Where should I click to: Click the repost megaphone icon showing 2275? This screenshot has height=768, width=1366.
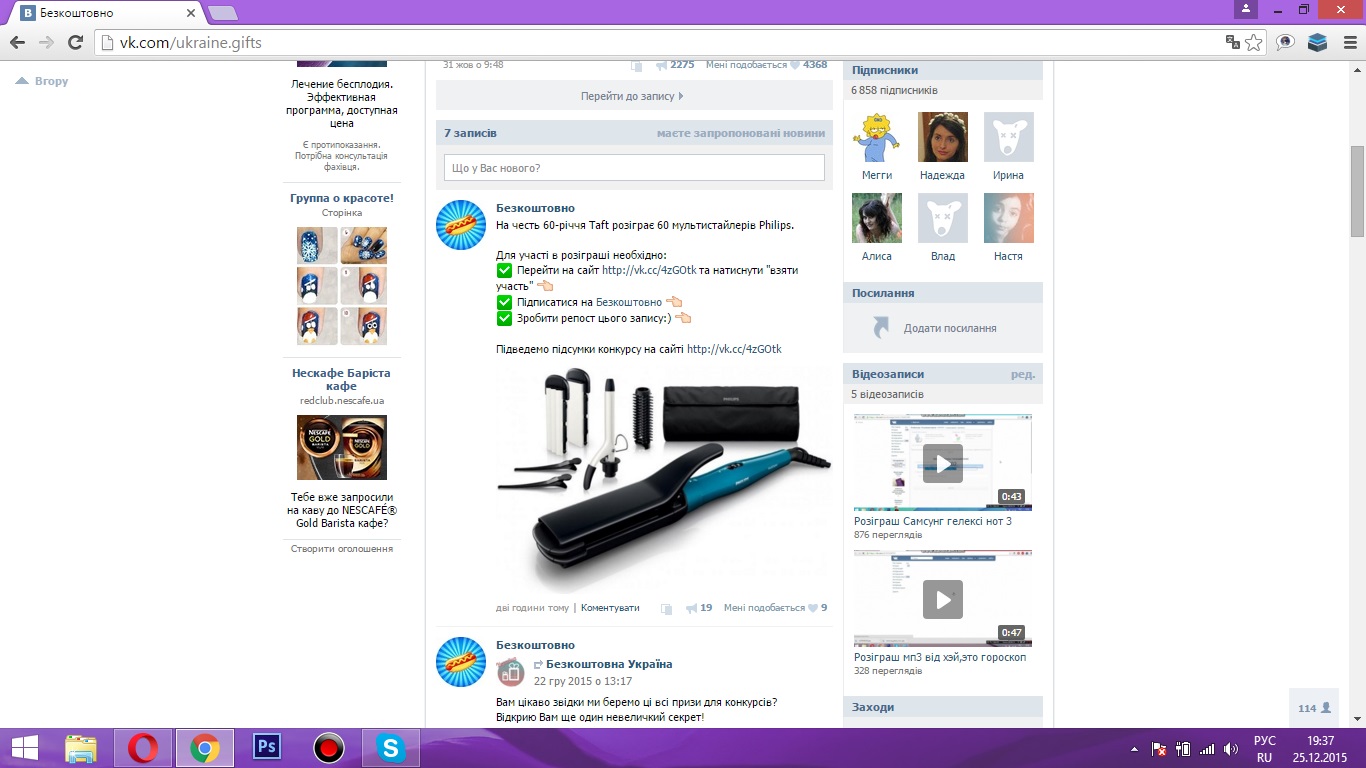point(661,65)
